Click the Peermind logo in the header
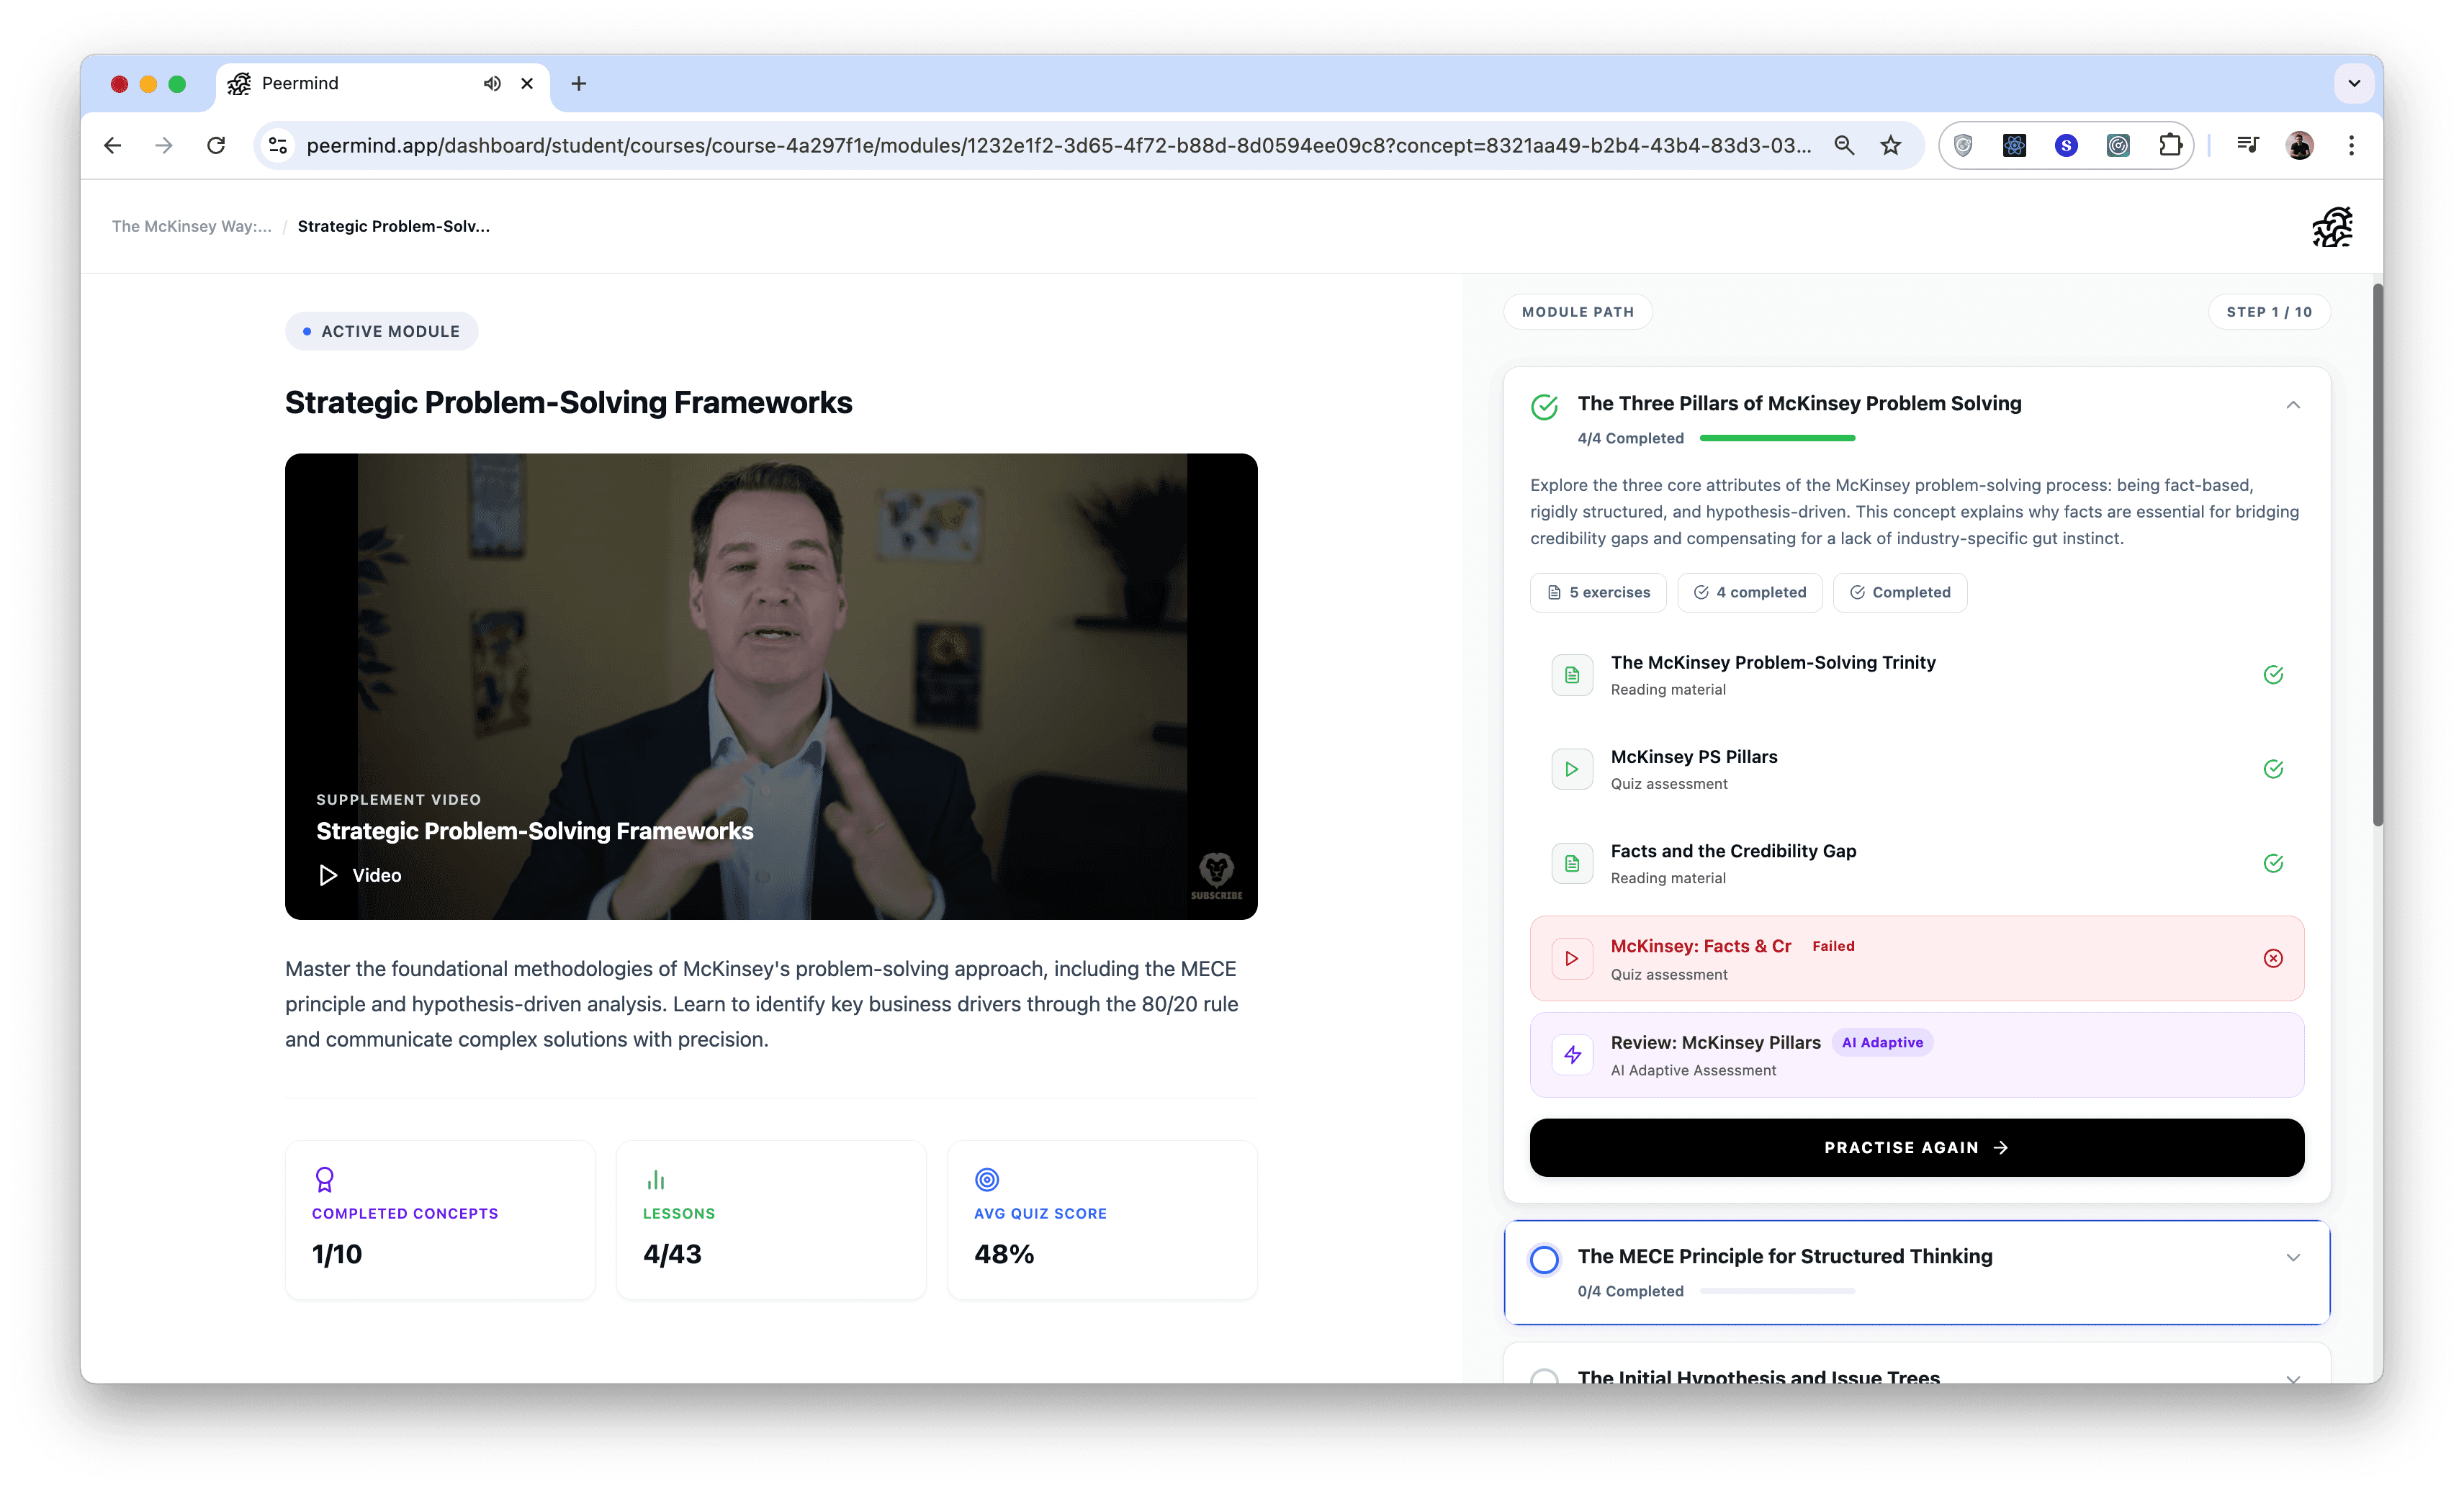 click(x=2332, y=227)
